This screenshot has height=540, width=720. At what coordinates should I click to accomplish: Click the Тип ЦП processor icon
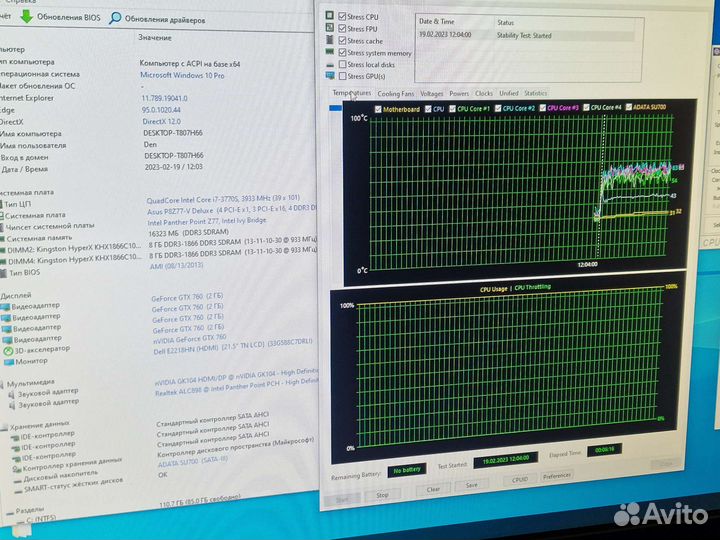coord(2,204)
